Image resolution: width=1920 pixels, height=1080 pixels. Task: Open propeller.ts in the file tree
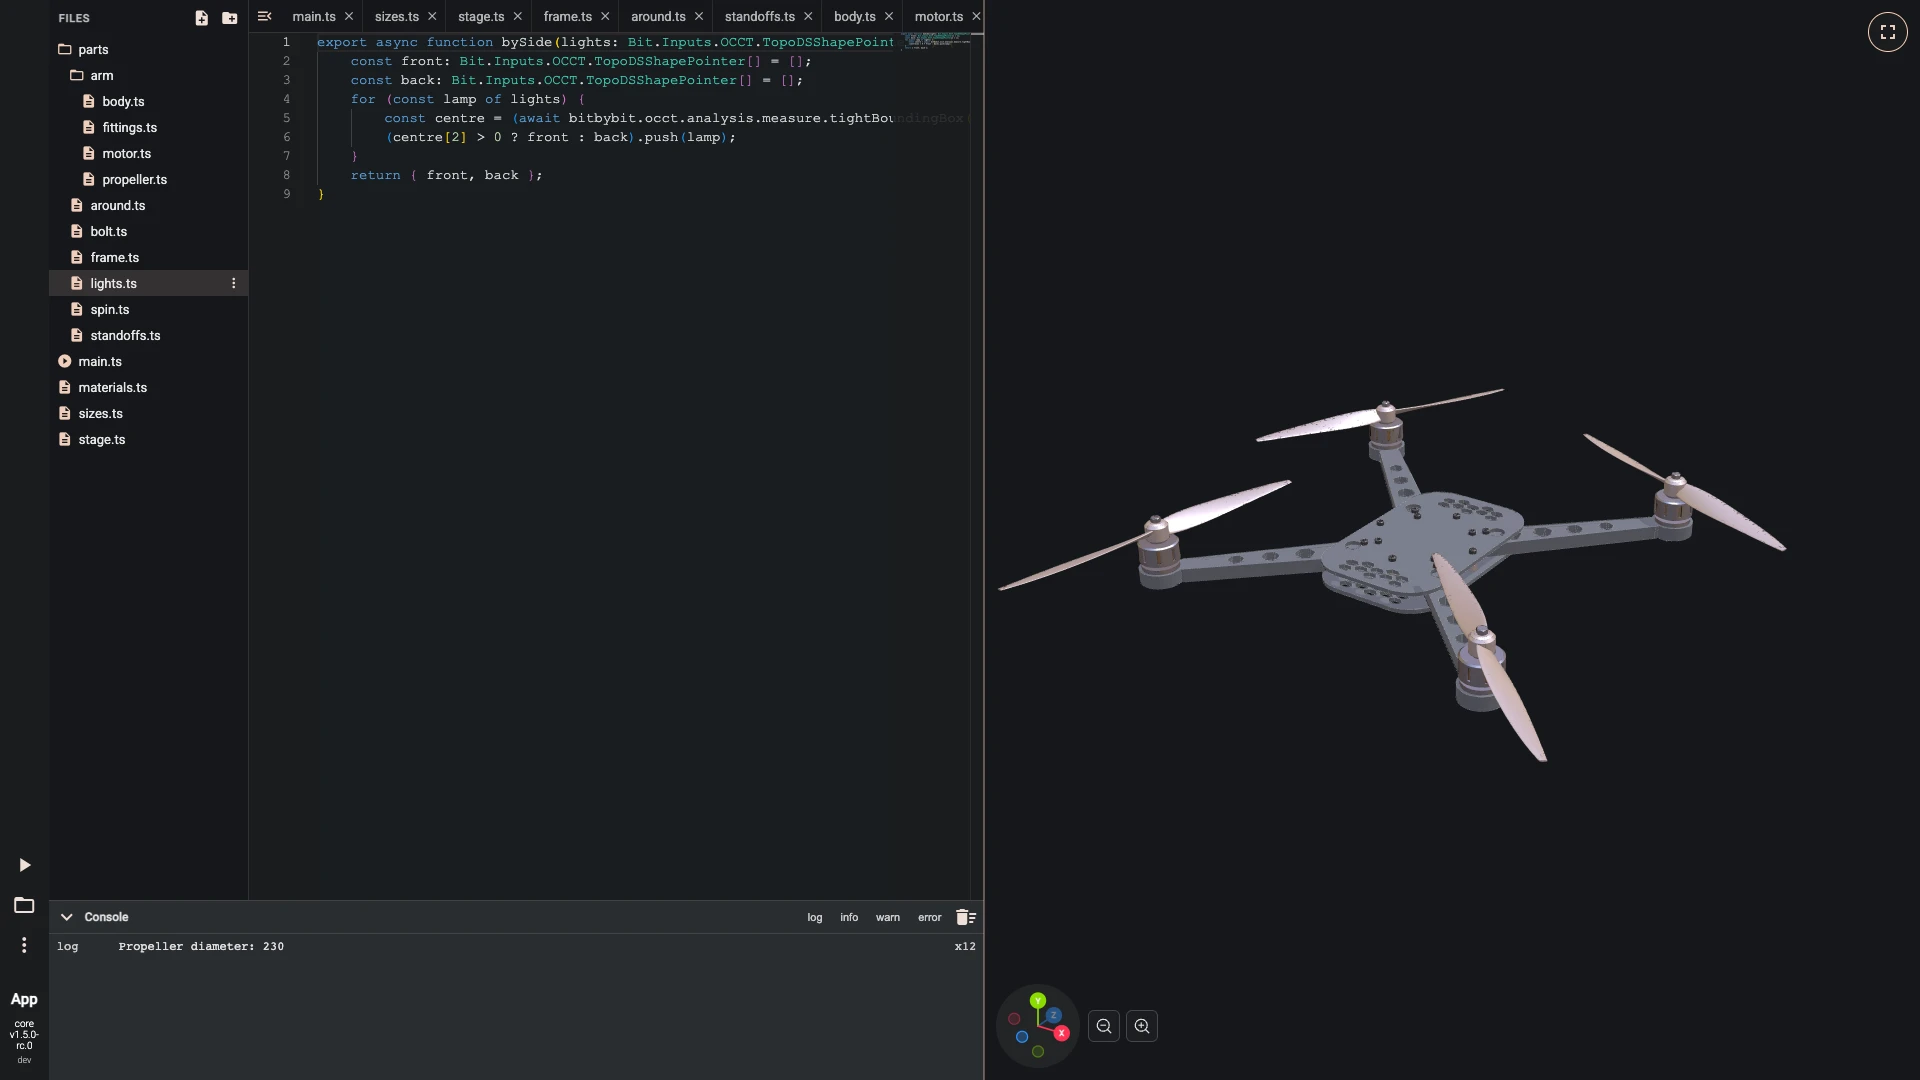point(148,180)
